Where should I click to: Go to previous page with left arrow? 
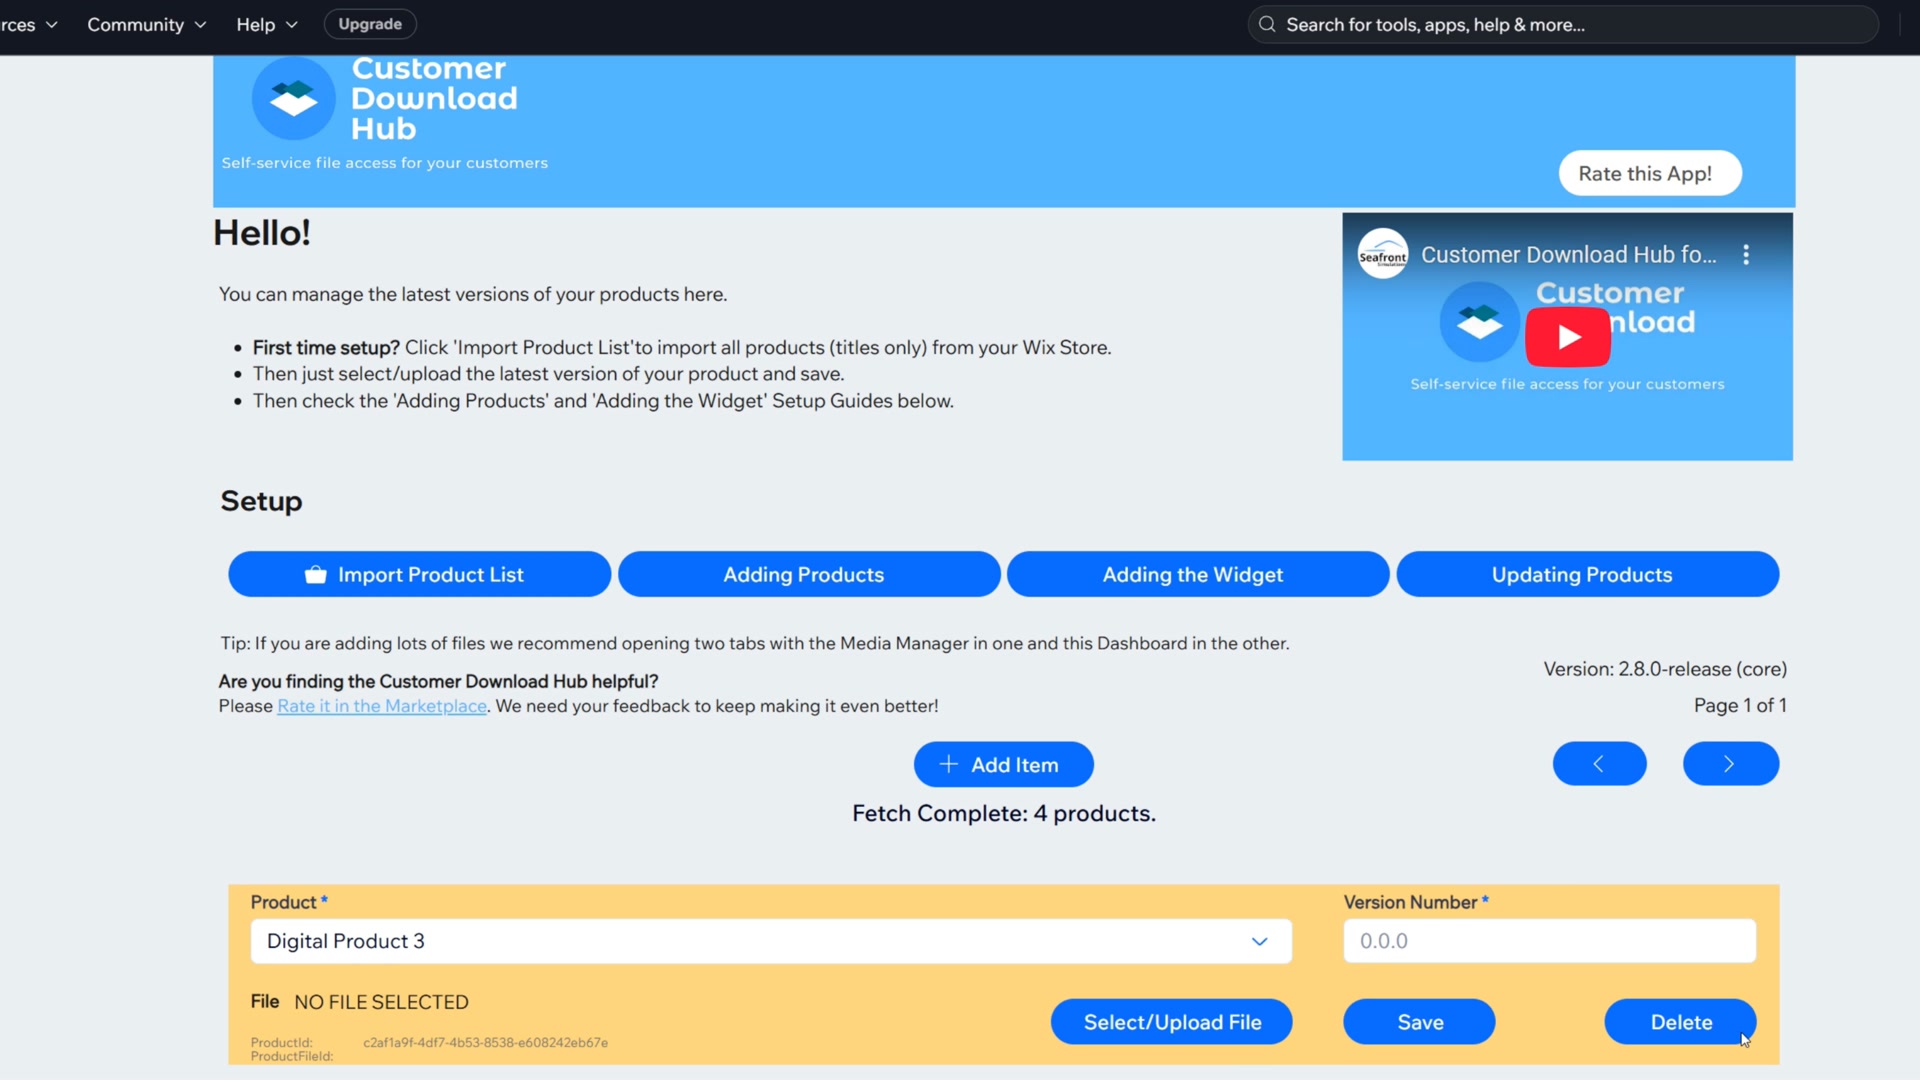[x=1599, y=764]
